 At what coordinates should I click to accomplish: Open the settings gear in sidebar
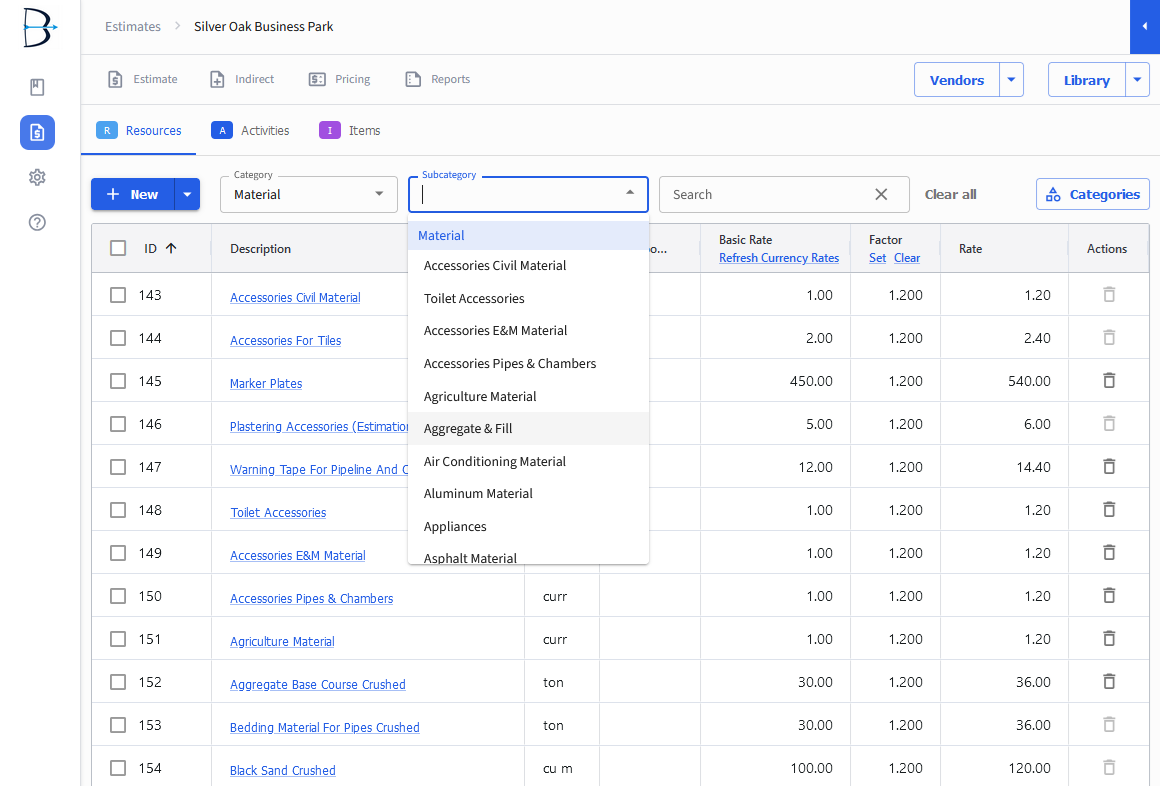37,177
